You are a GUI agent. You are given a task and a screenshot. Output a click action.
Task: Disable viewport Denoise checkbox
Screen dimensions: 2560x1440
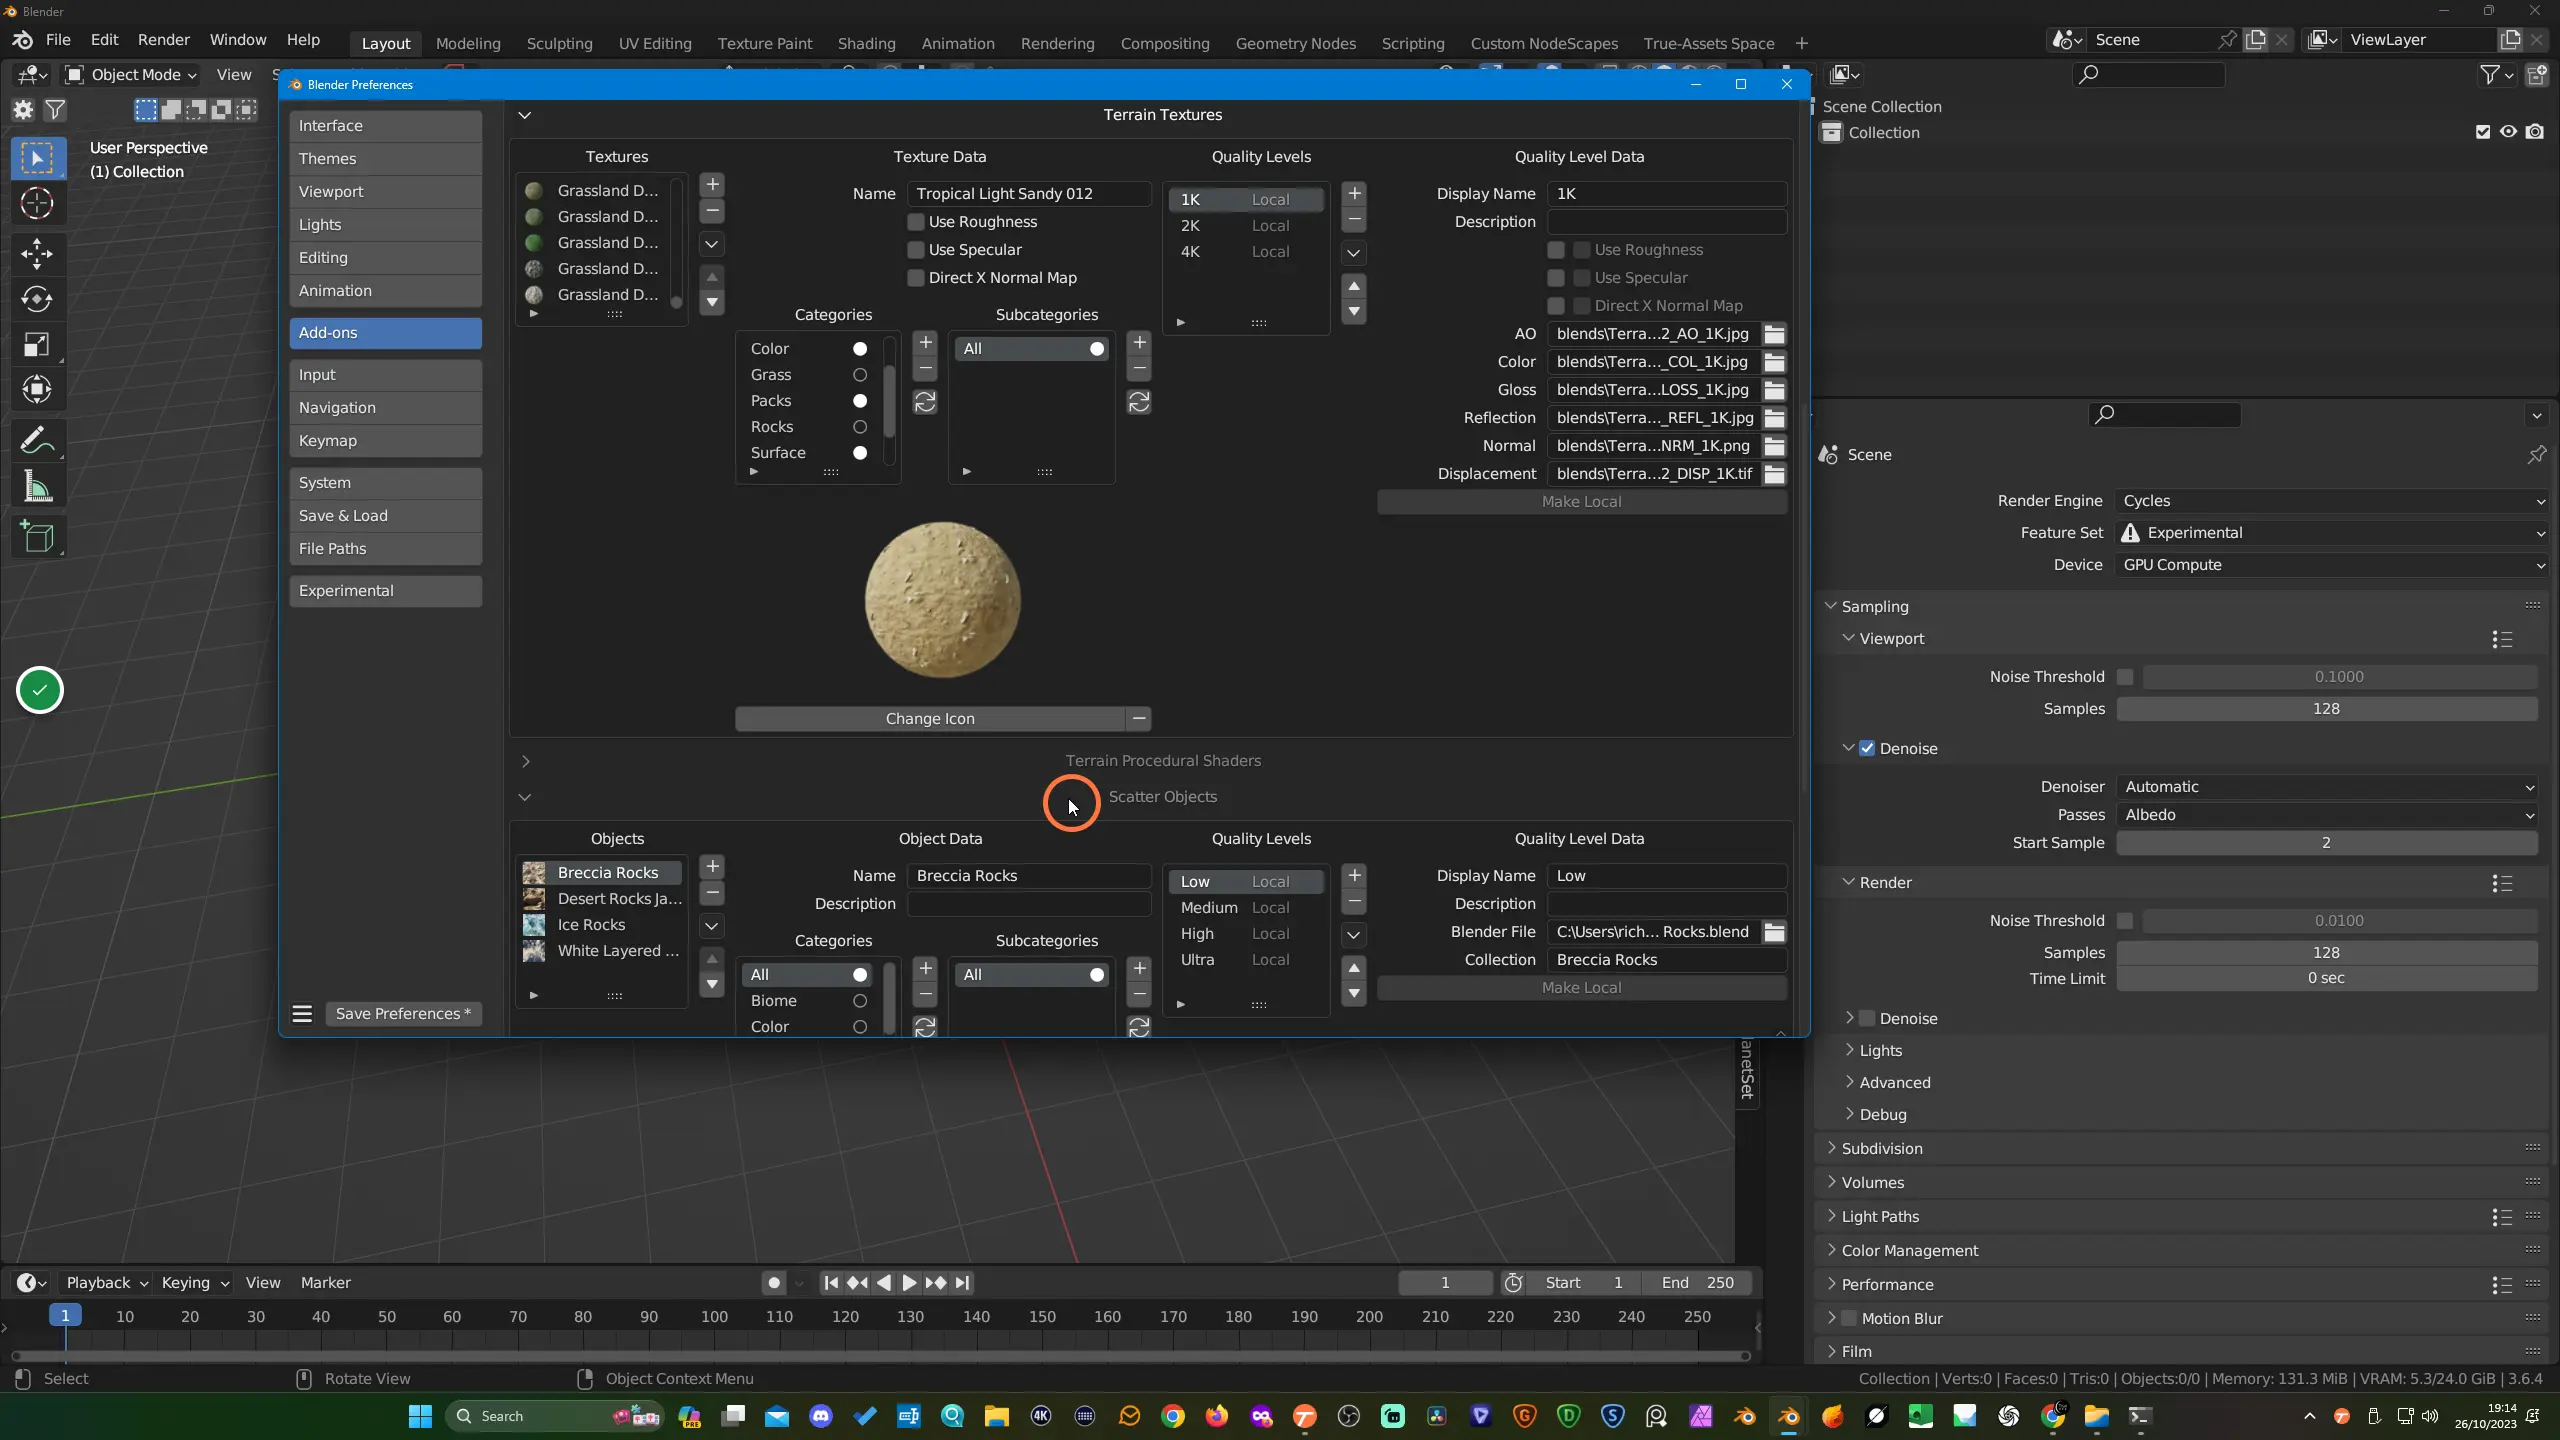pos(1867,749)
